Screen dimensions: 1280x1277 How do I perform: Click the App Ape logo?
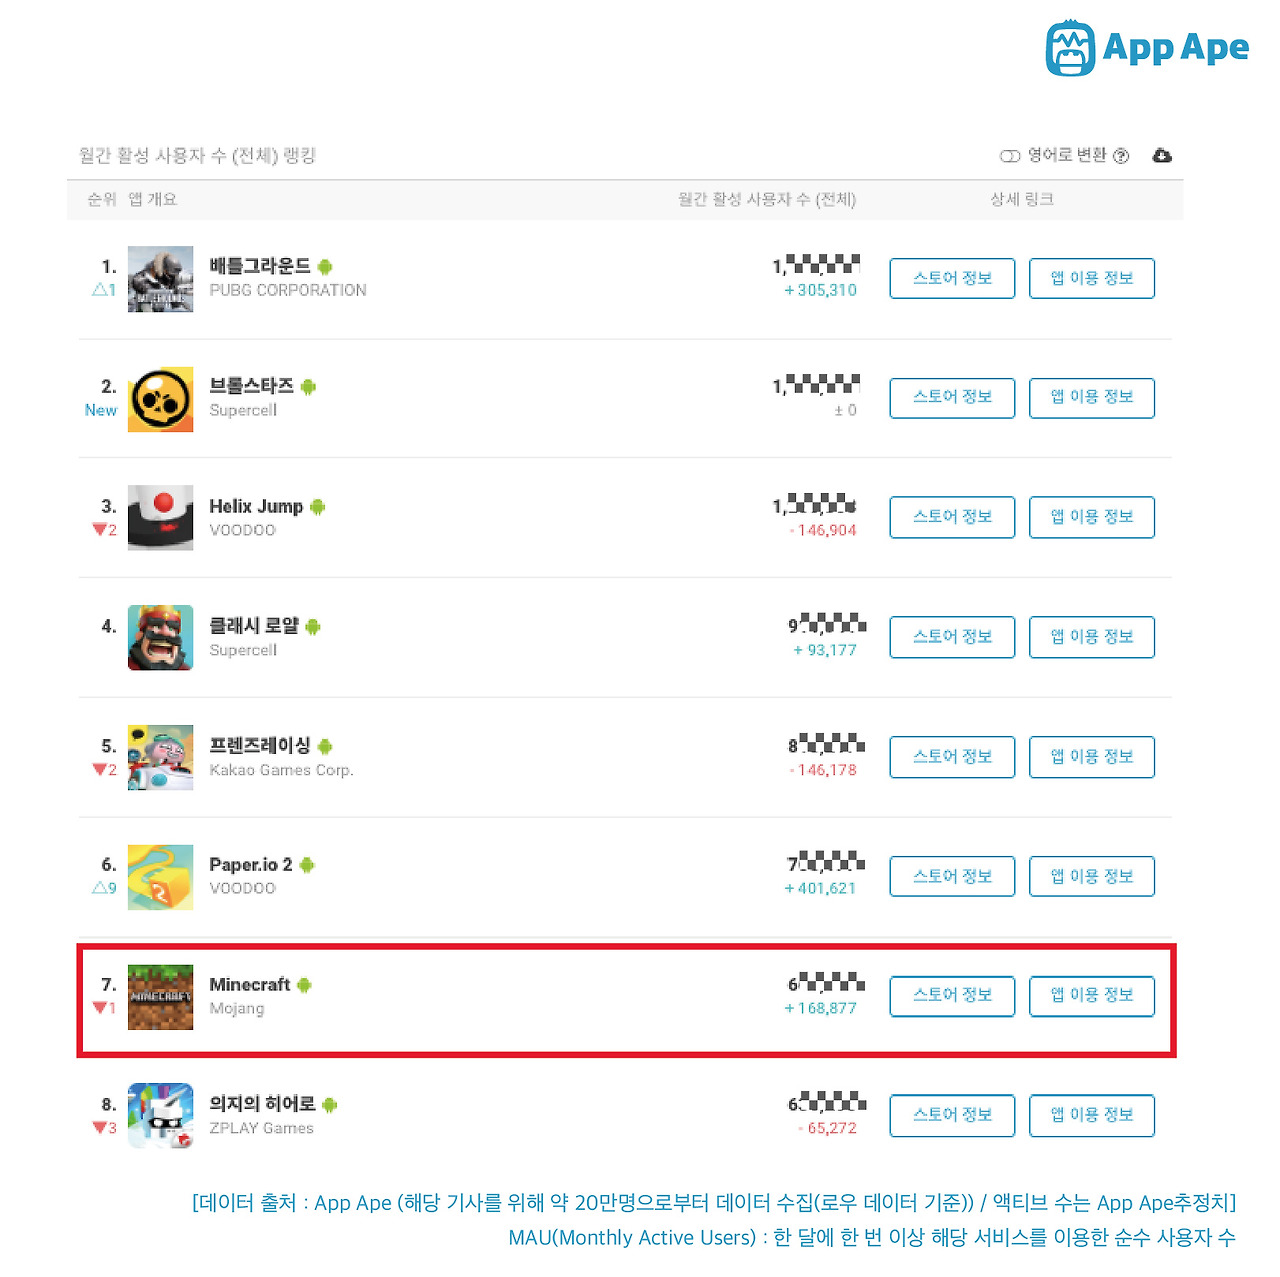click(1147, 48)
